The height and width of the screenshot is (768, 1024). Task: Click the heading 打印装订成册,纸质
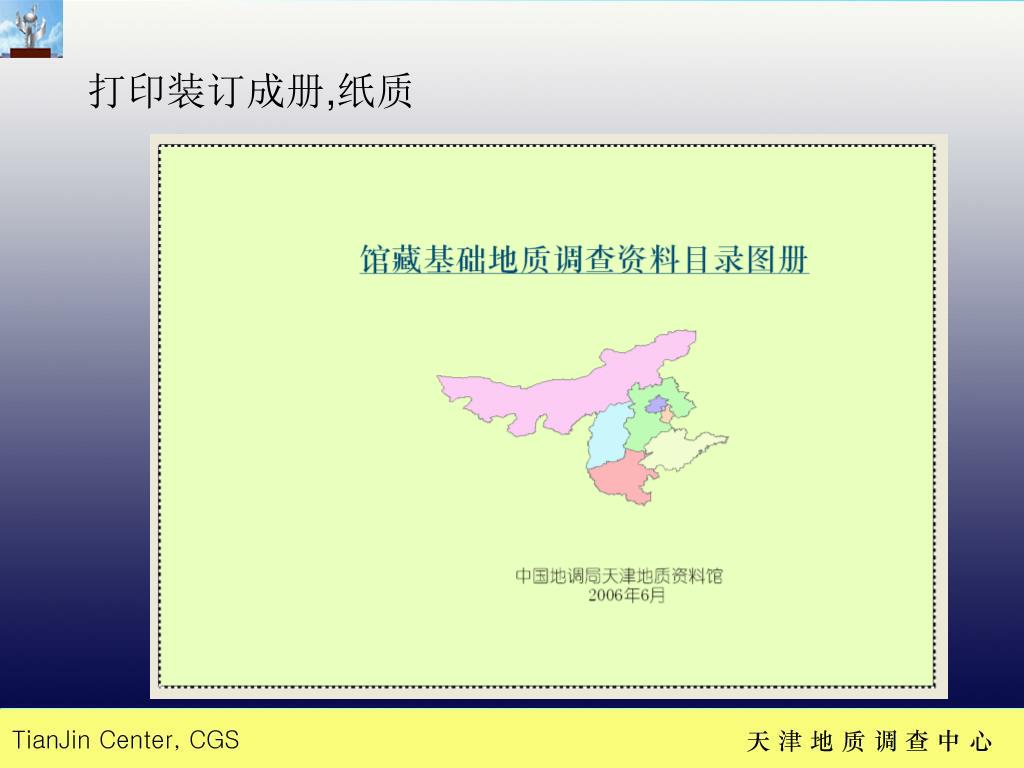coord(250,91)
